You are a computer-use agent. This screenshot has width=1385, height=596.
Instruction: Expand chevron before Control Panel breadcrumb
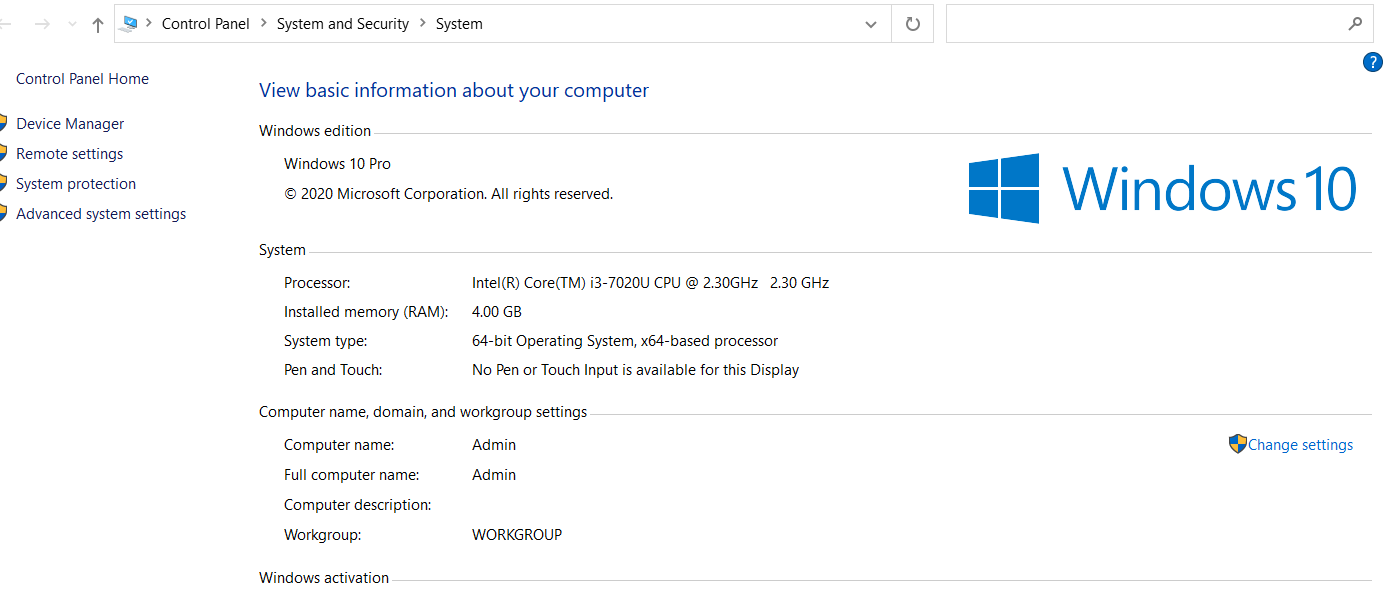pyautogui.click(x=149, y=24)
